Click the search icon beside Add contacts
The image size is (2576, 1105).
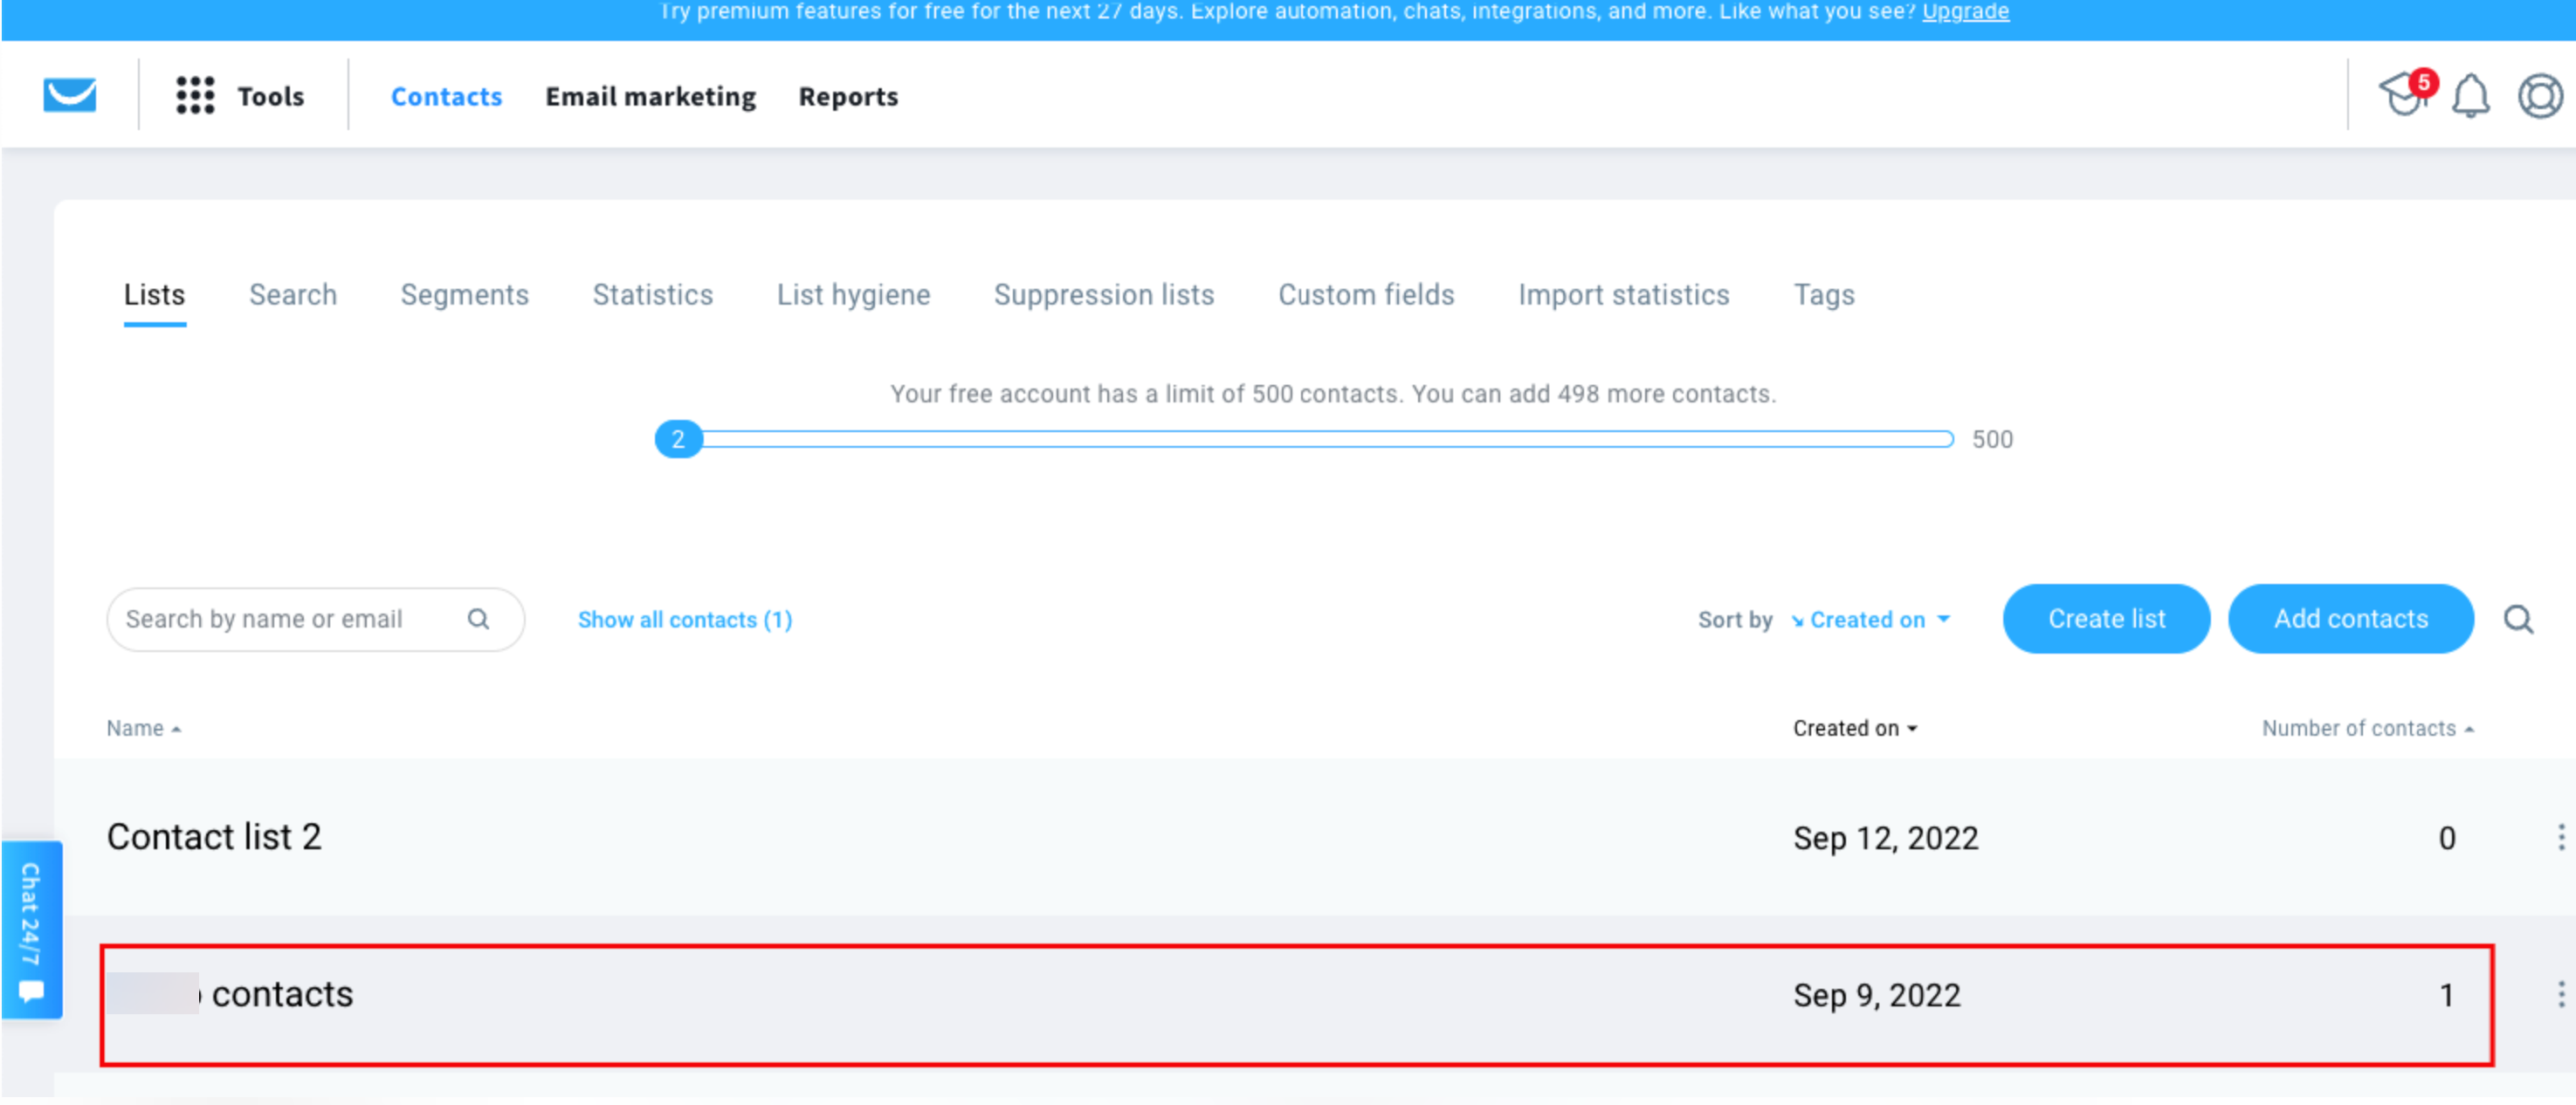[2517, 620]
